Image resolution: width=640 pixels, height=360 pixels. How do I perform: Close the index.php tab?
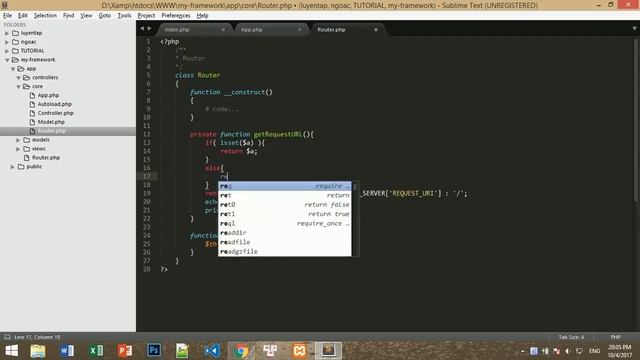pos(223,29)
